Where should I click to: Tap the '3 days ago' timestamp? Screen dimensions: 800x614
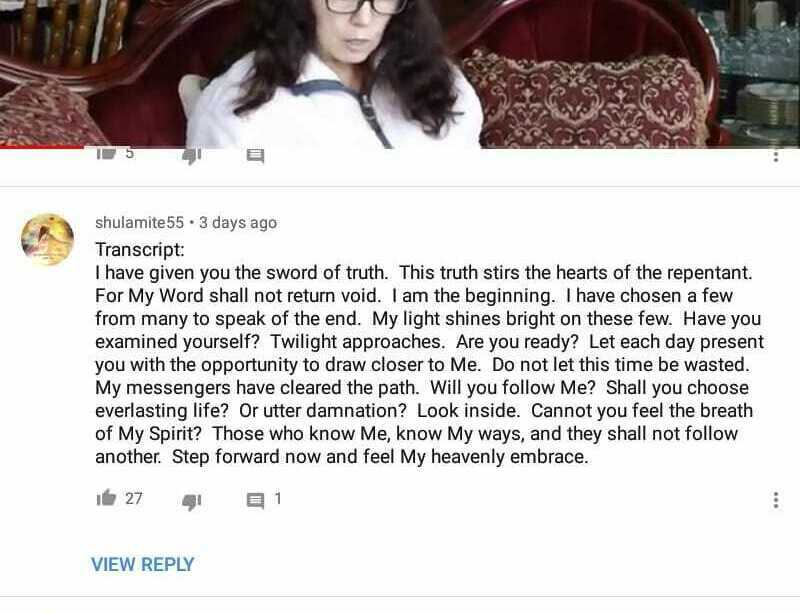(238, 223)
